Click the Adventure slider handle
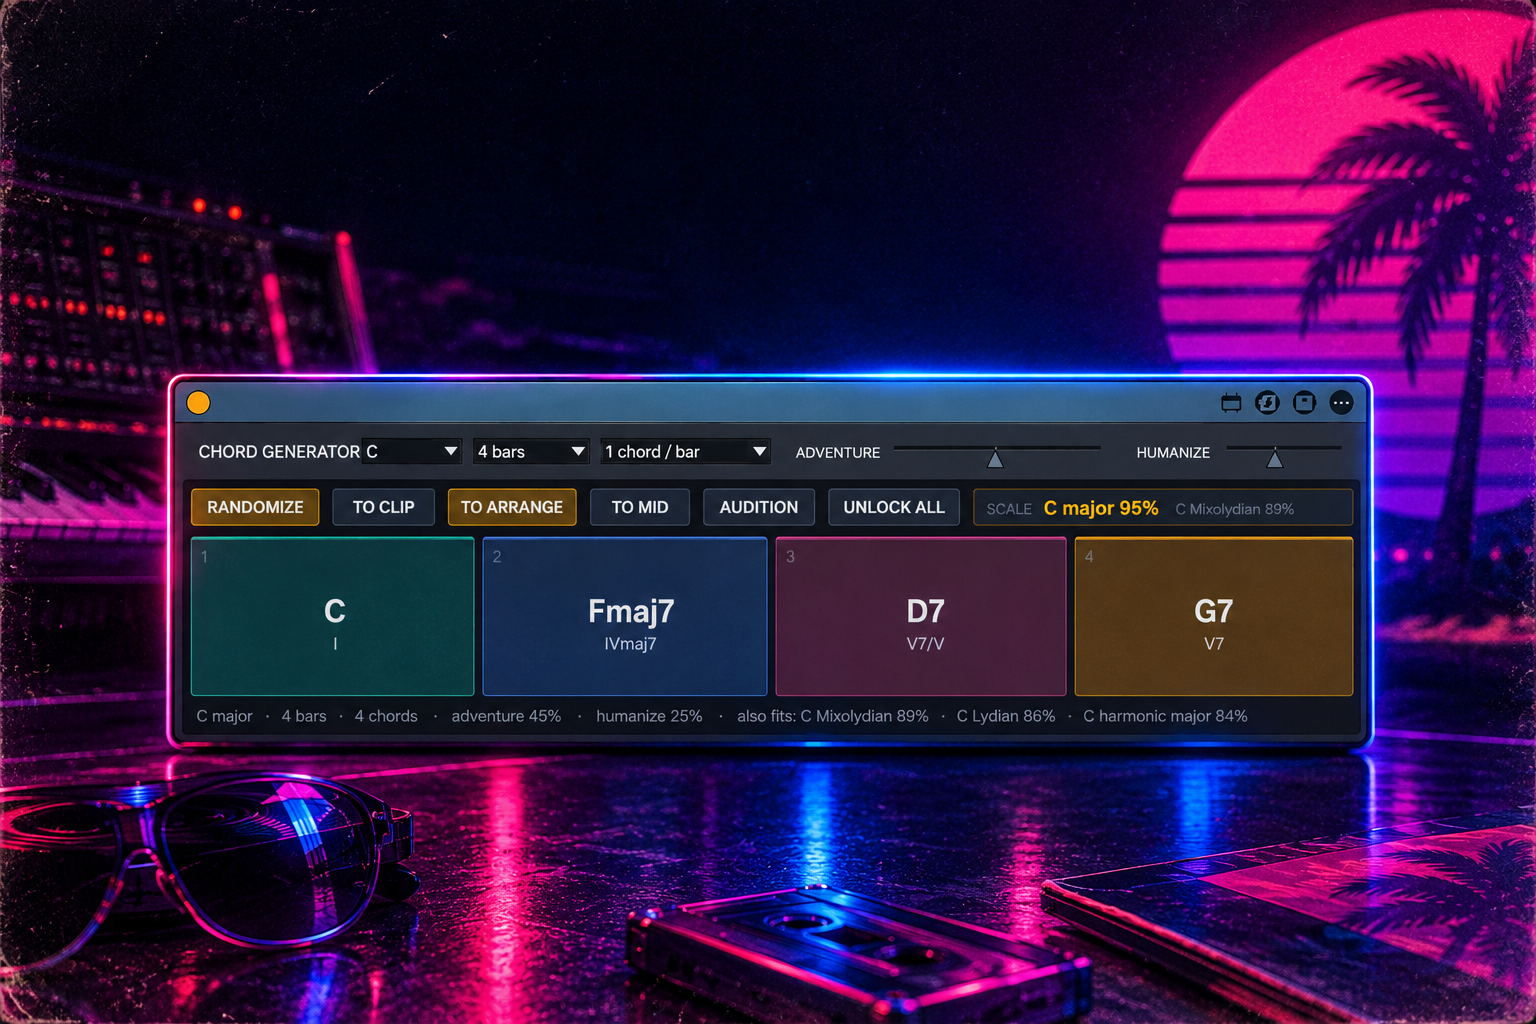1536x1024 pixels. (995, 459)
